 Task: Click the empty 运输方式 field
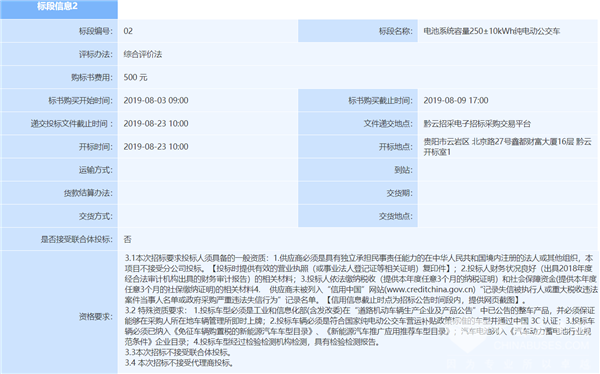[208, 170]
